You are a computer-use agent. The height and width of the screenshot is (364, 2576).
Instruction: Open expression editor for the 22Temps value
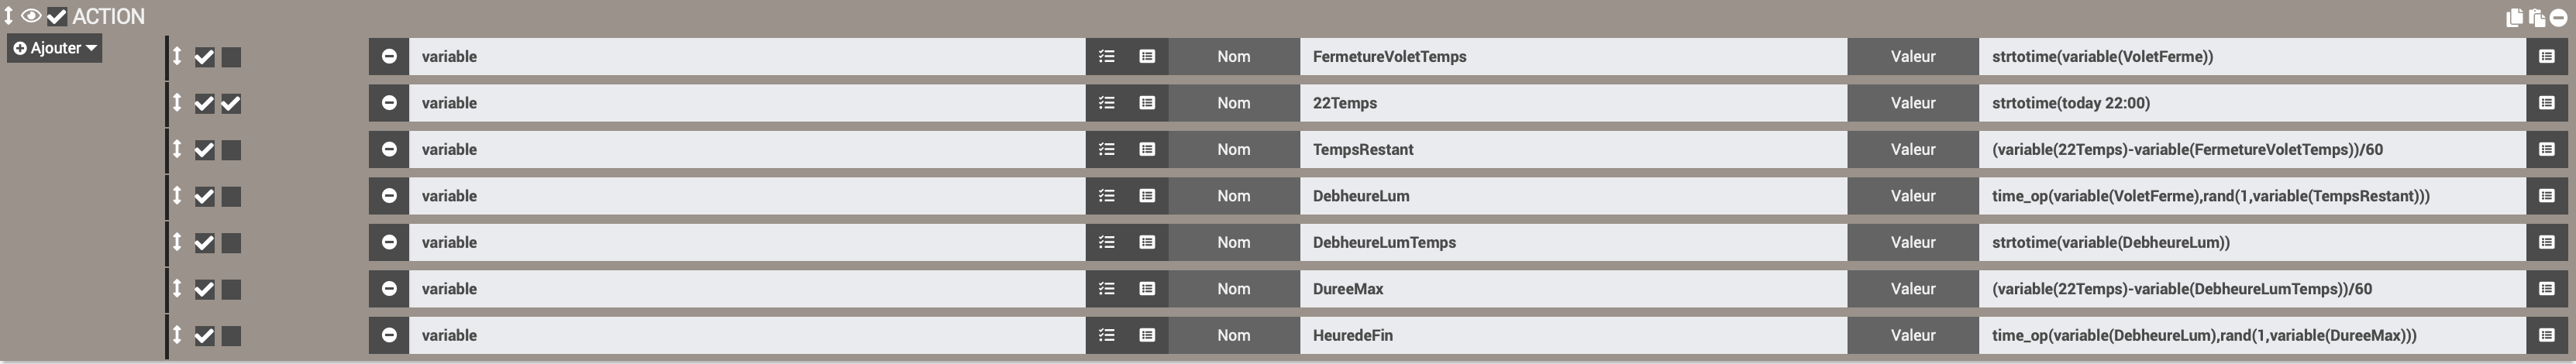tap(2546, 103)
